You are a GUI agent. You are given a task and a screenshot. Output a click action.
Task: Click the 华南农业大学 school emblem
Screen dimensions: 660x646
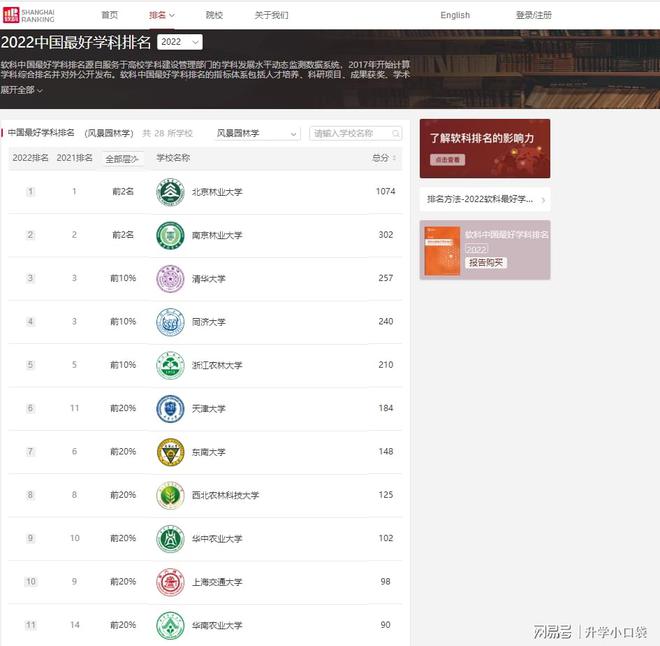(170, 625)
